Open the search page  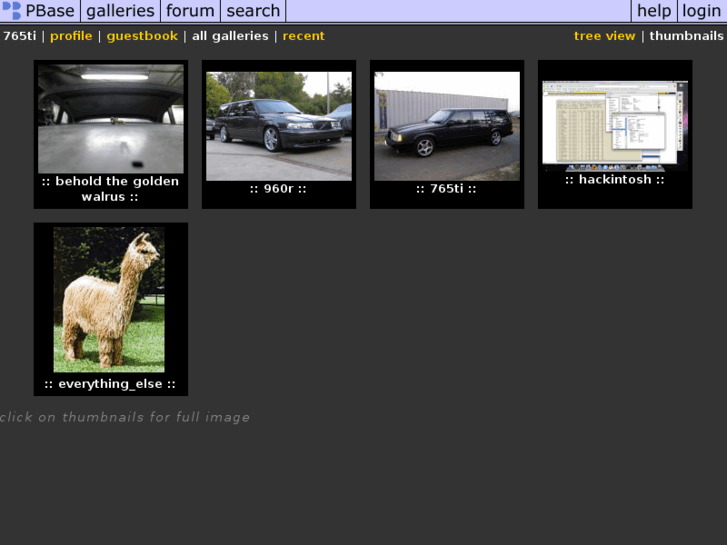click(253, 11)
